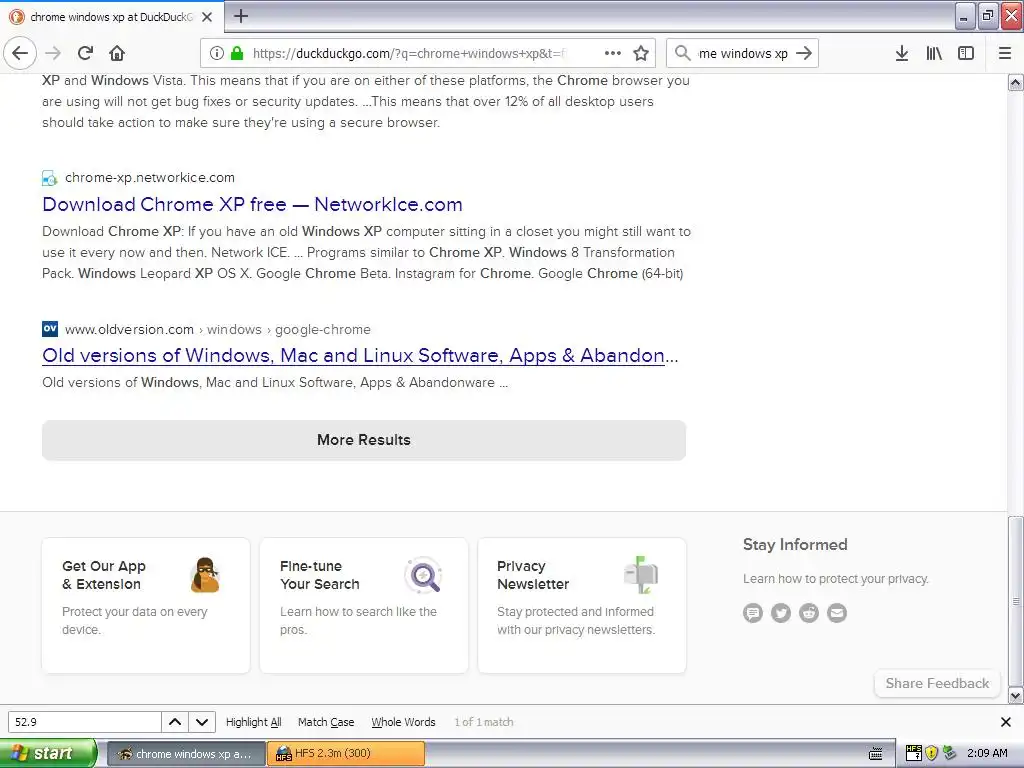Screen dimensions: 1024x768
Task: Switch to chrome windows xp taskbar button
Action: point(186,754)
